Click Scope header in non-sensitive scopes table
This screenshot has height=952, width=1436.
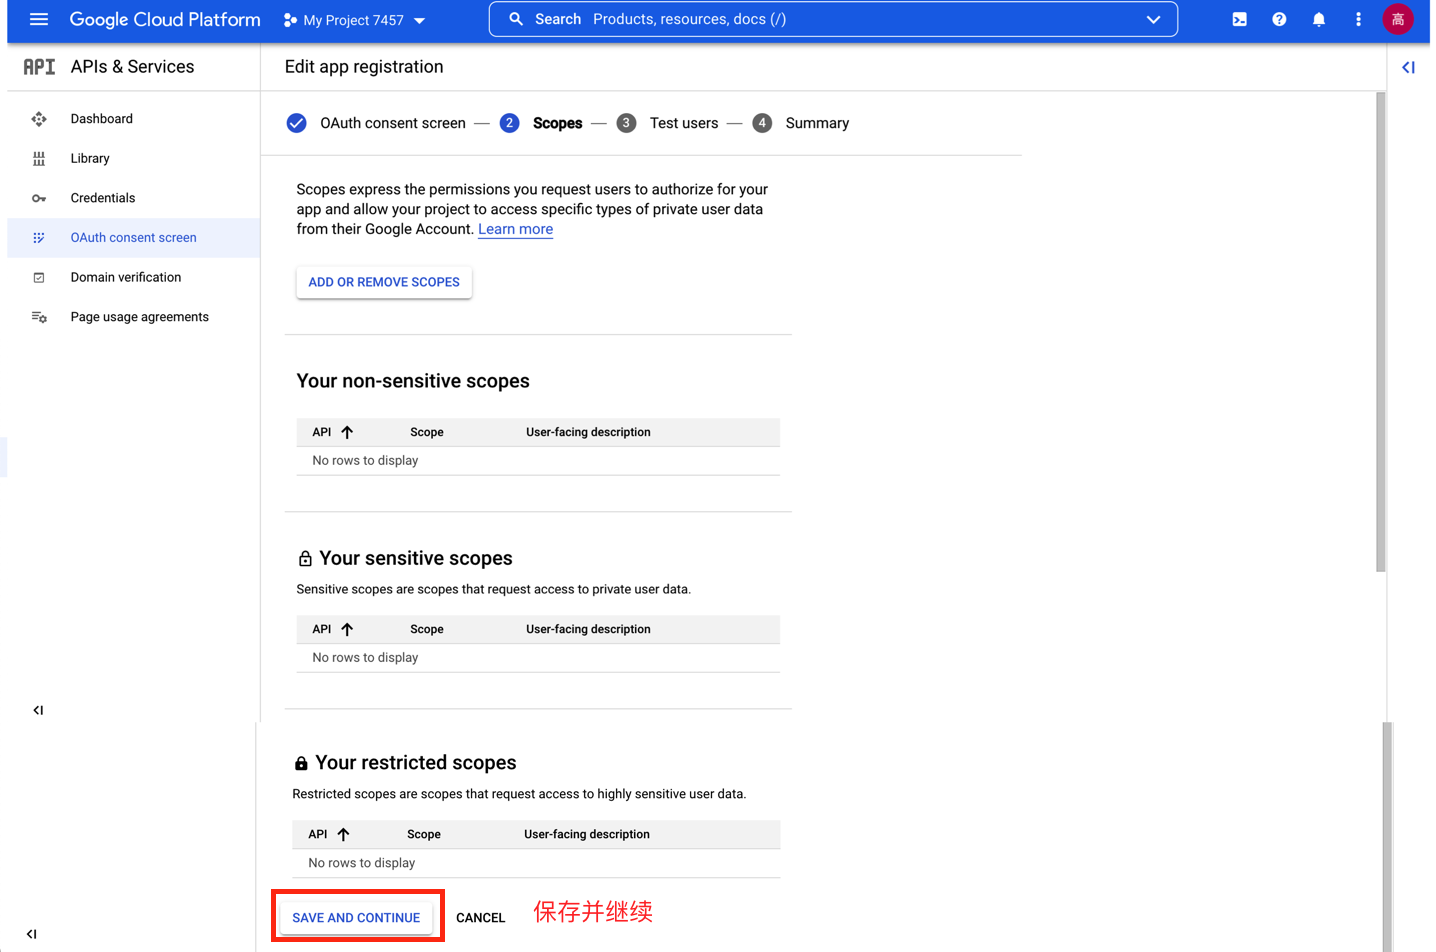click(x=427, y=432)
